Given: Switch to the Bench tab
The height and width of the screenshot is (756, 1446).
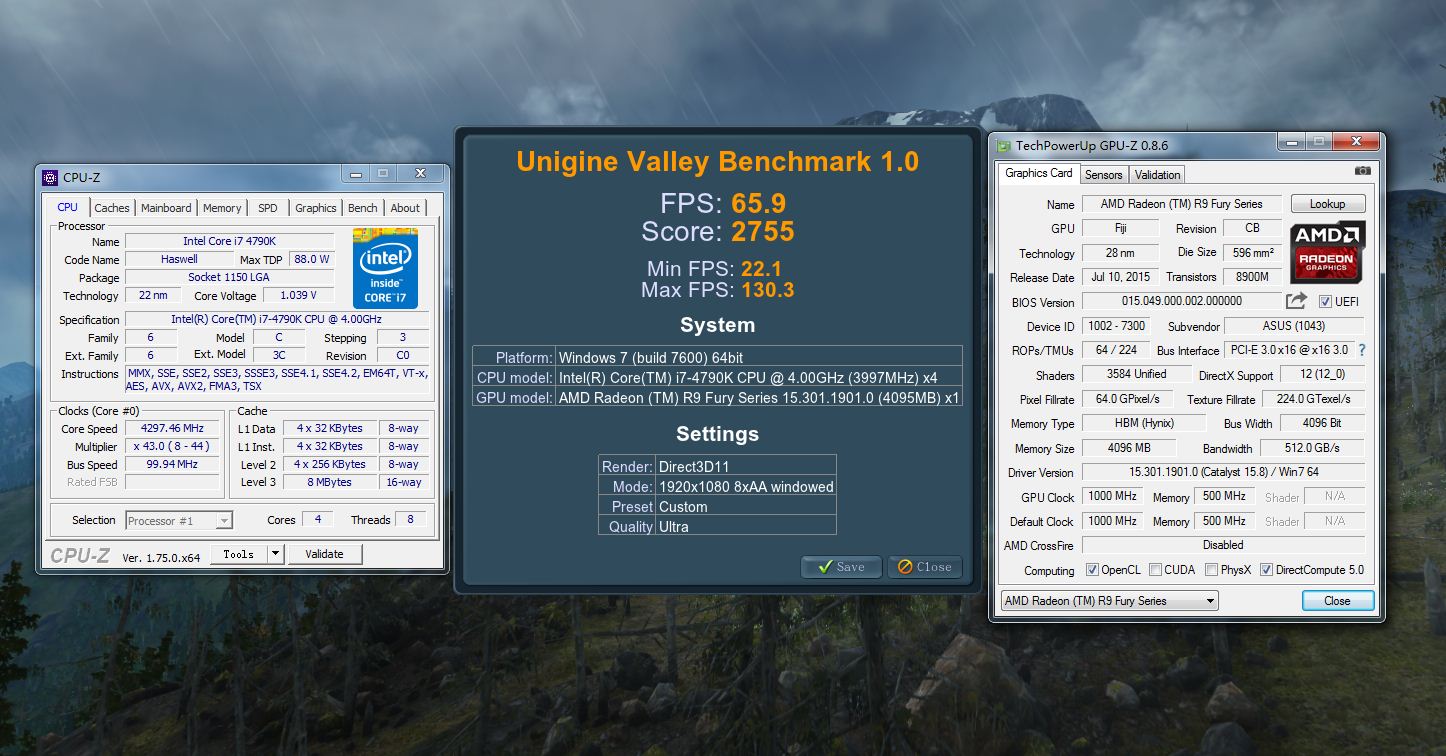Looking at the screenshot, I should pyautogui.click(x=363, y=208).
